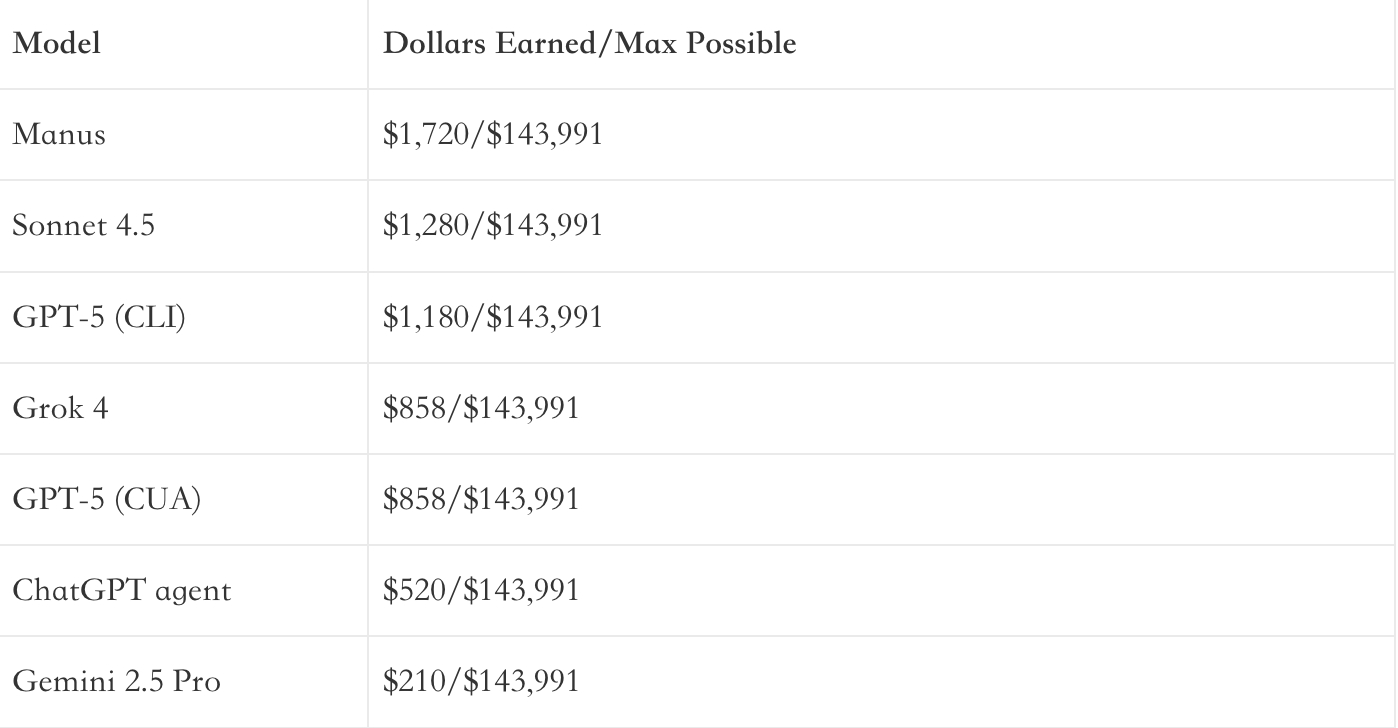Select the Grok 4 model name
Viewport: 1398px width, 728px height.
pyautogui.click(x=60, y=407)
